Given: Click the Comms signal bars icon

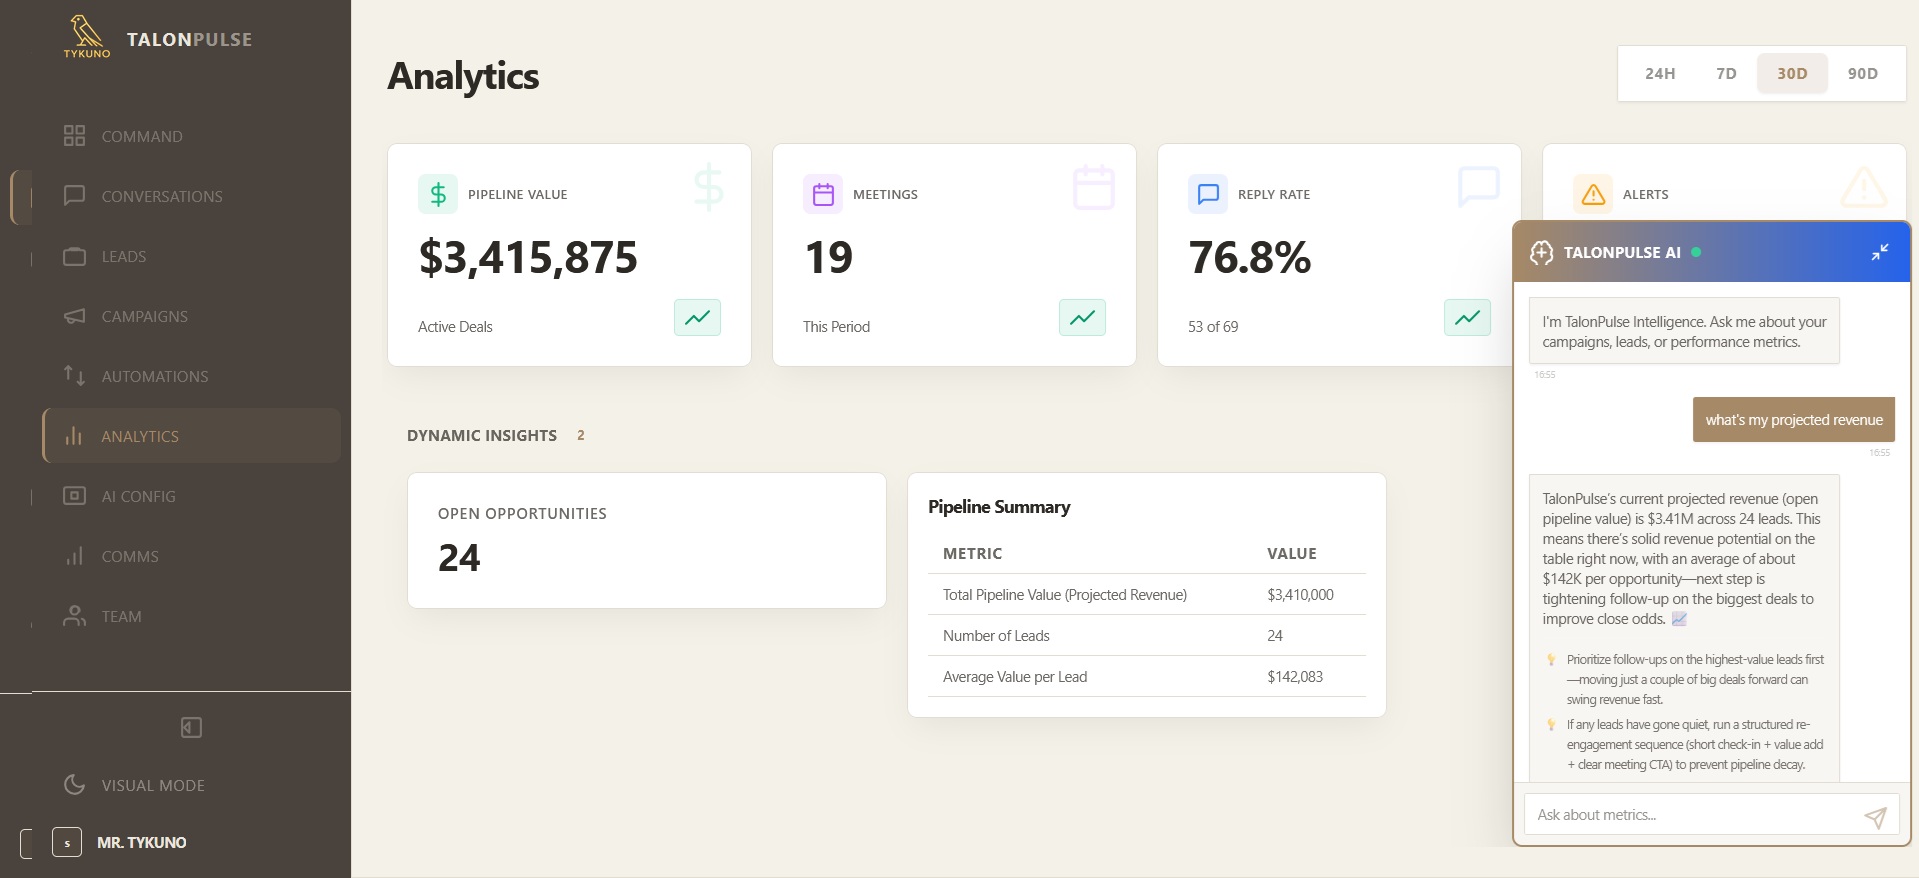Looking at the screenshot, I should click(74, 556).
